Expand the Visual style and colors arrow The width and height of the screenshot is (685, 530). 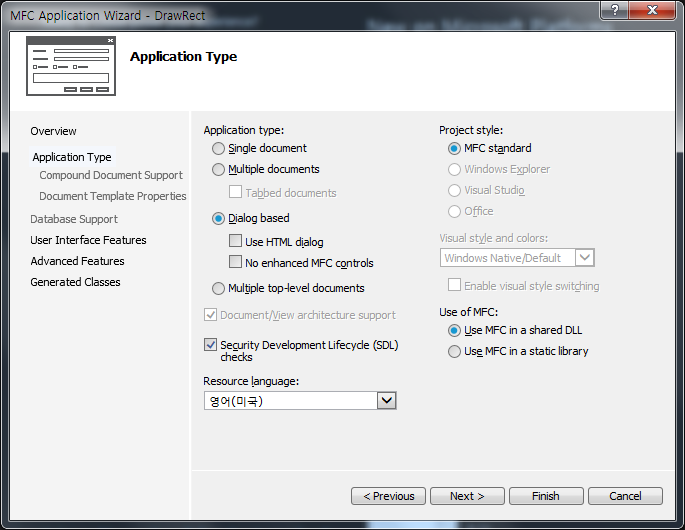pyautogui.click(x=585, y=258)
